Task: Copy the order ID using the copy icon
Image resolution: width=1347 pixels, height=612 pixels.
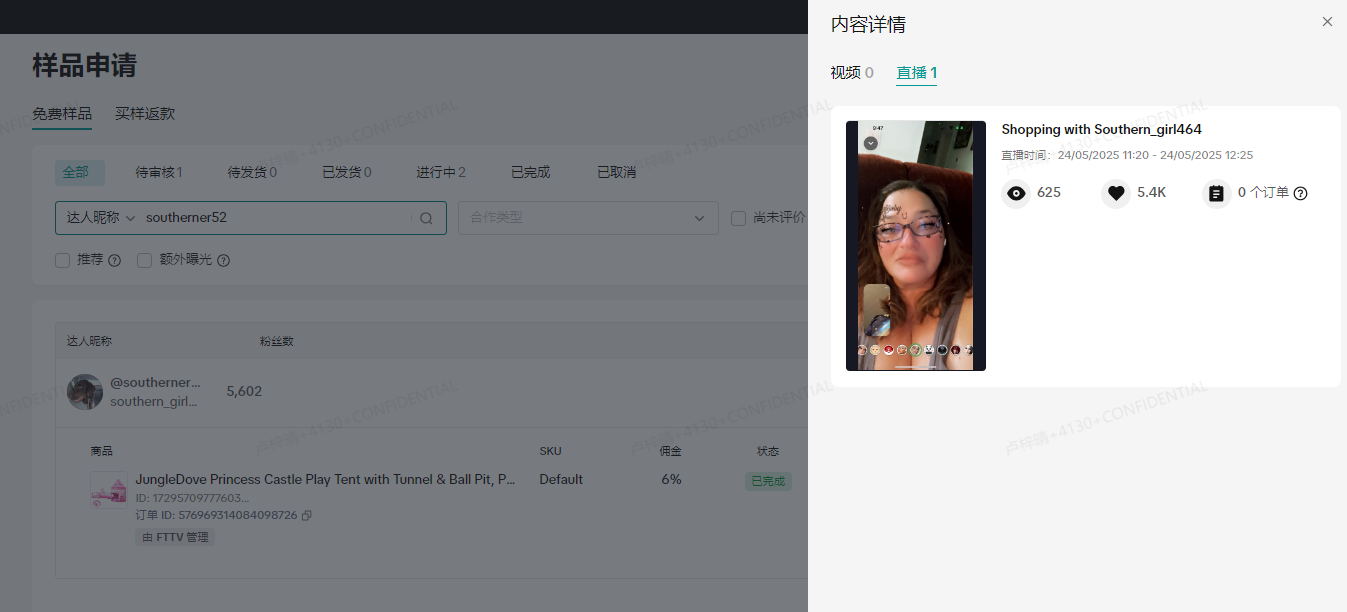Action: pos(306,515)
